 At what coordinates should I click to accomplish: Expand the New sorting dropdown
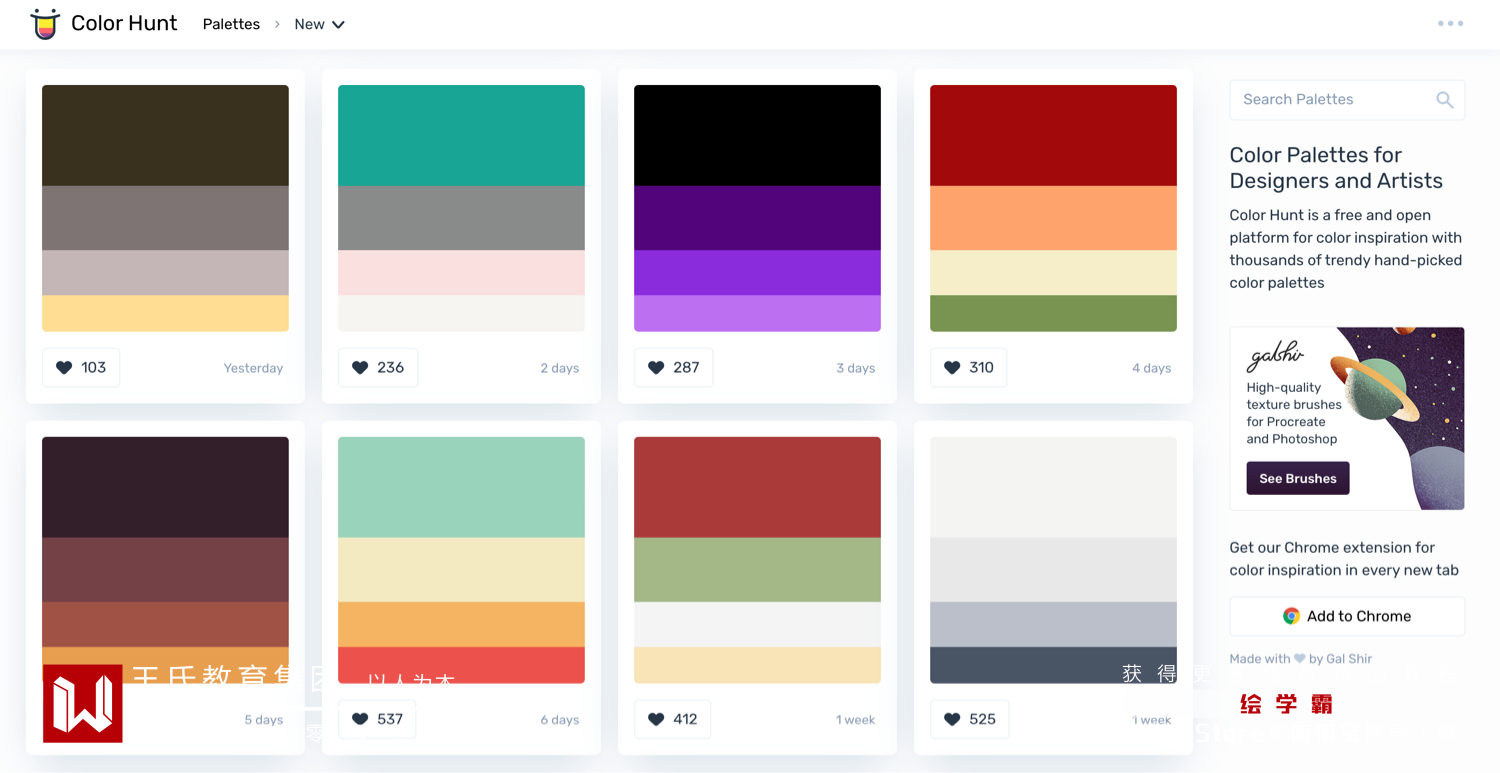[x=319, y=24]
